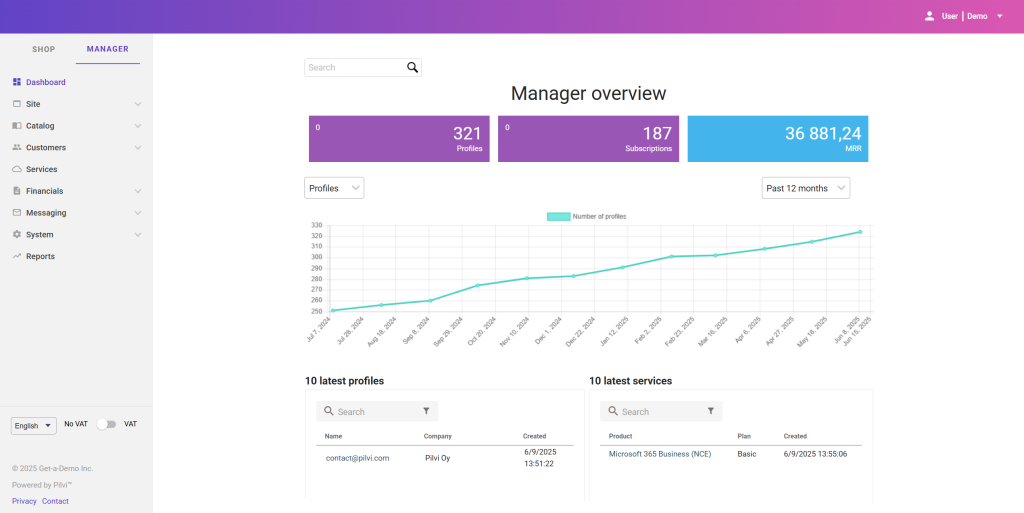Click the user avatar icon in header

pyautogui.click(x=929, y=16)
